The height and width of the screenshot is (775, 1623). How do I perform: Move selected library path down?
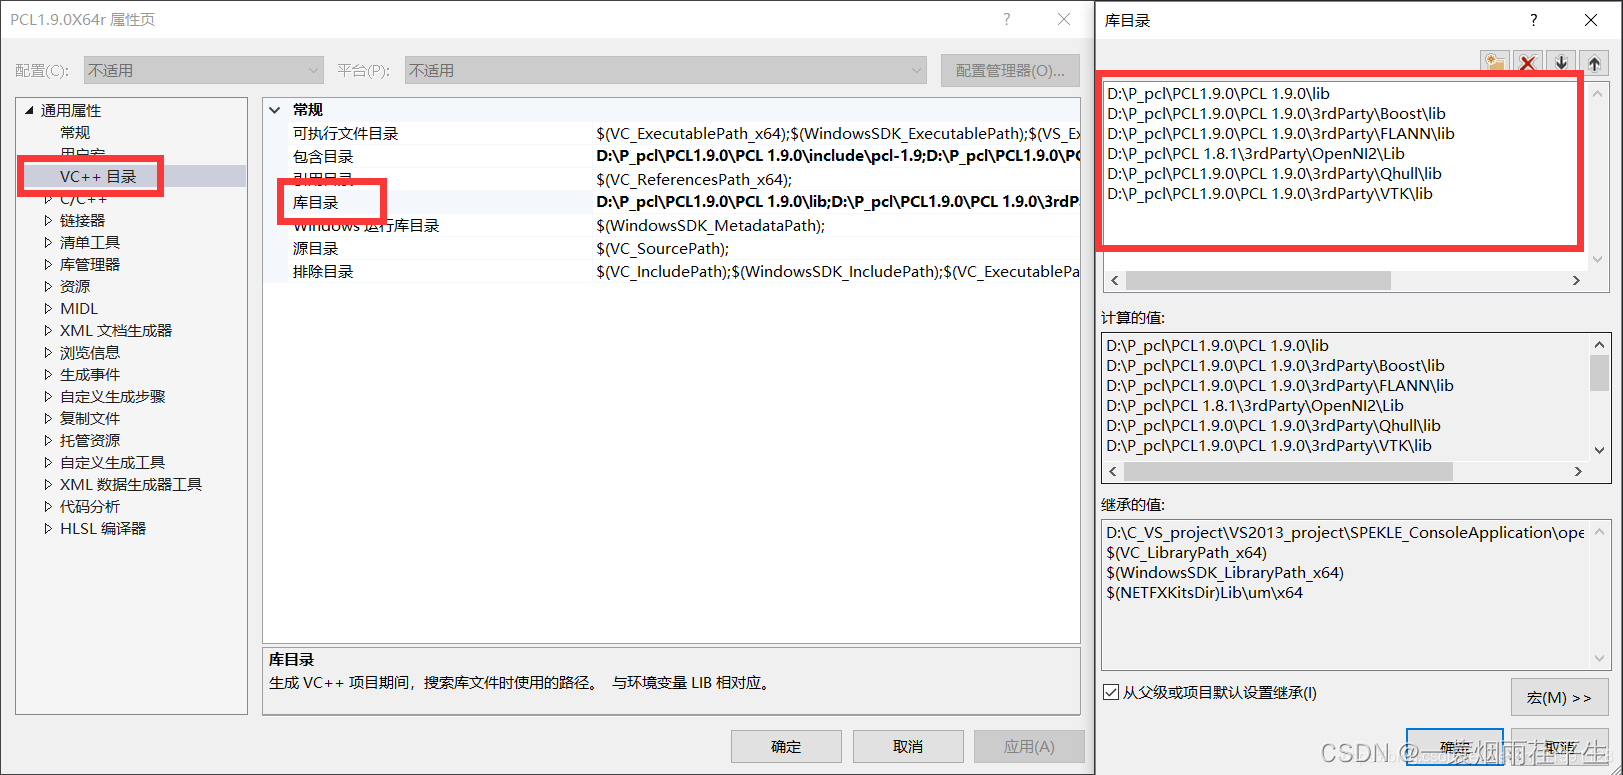1561,62
